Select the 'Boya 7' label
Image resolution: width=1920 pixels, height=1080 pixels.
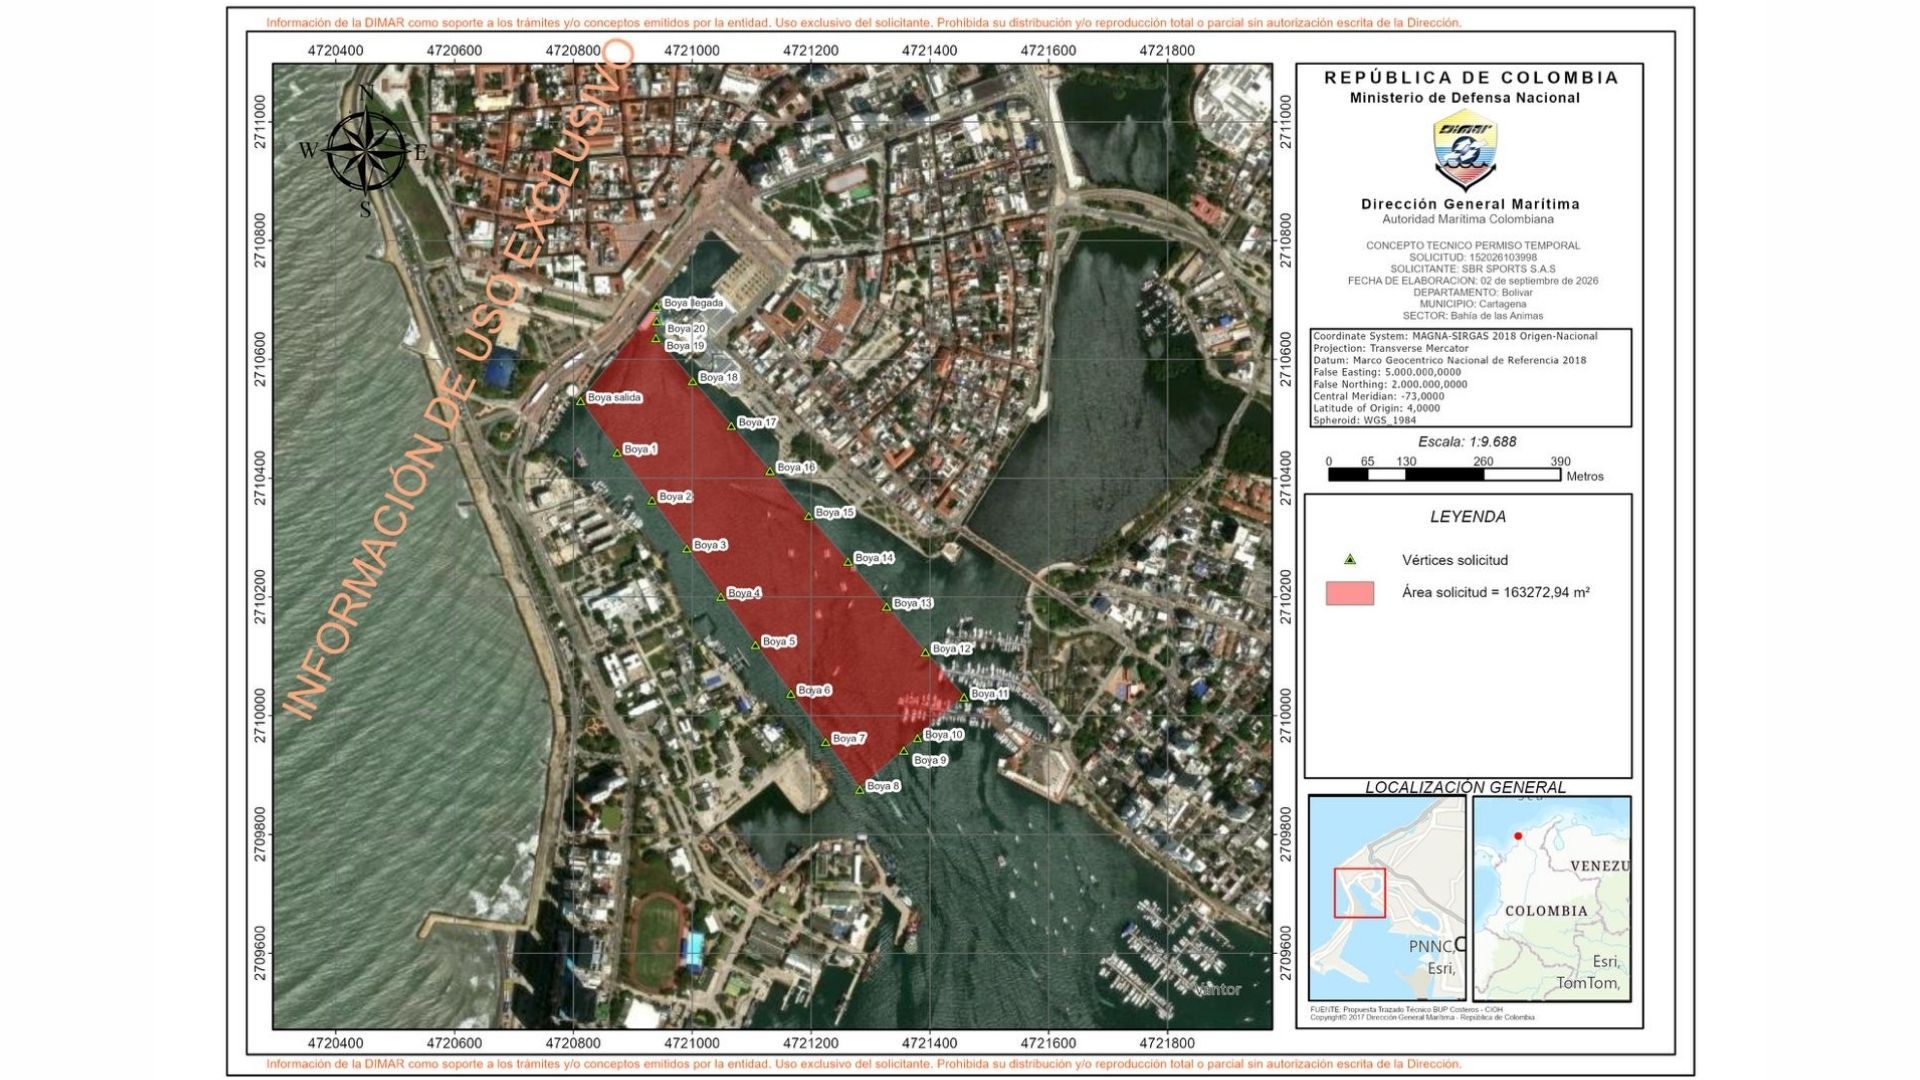coord(849,739)
